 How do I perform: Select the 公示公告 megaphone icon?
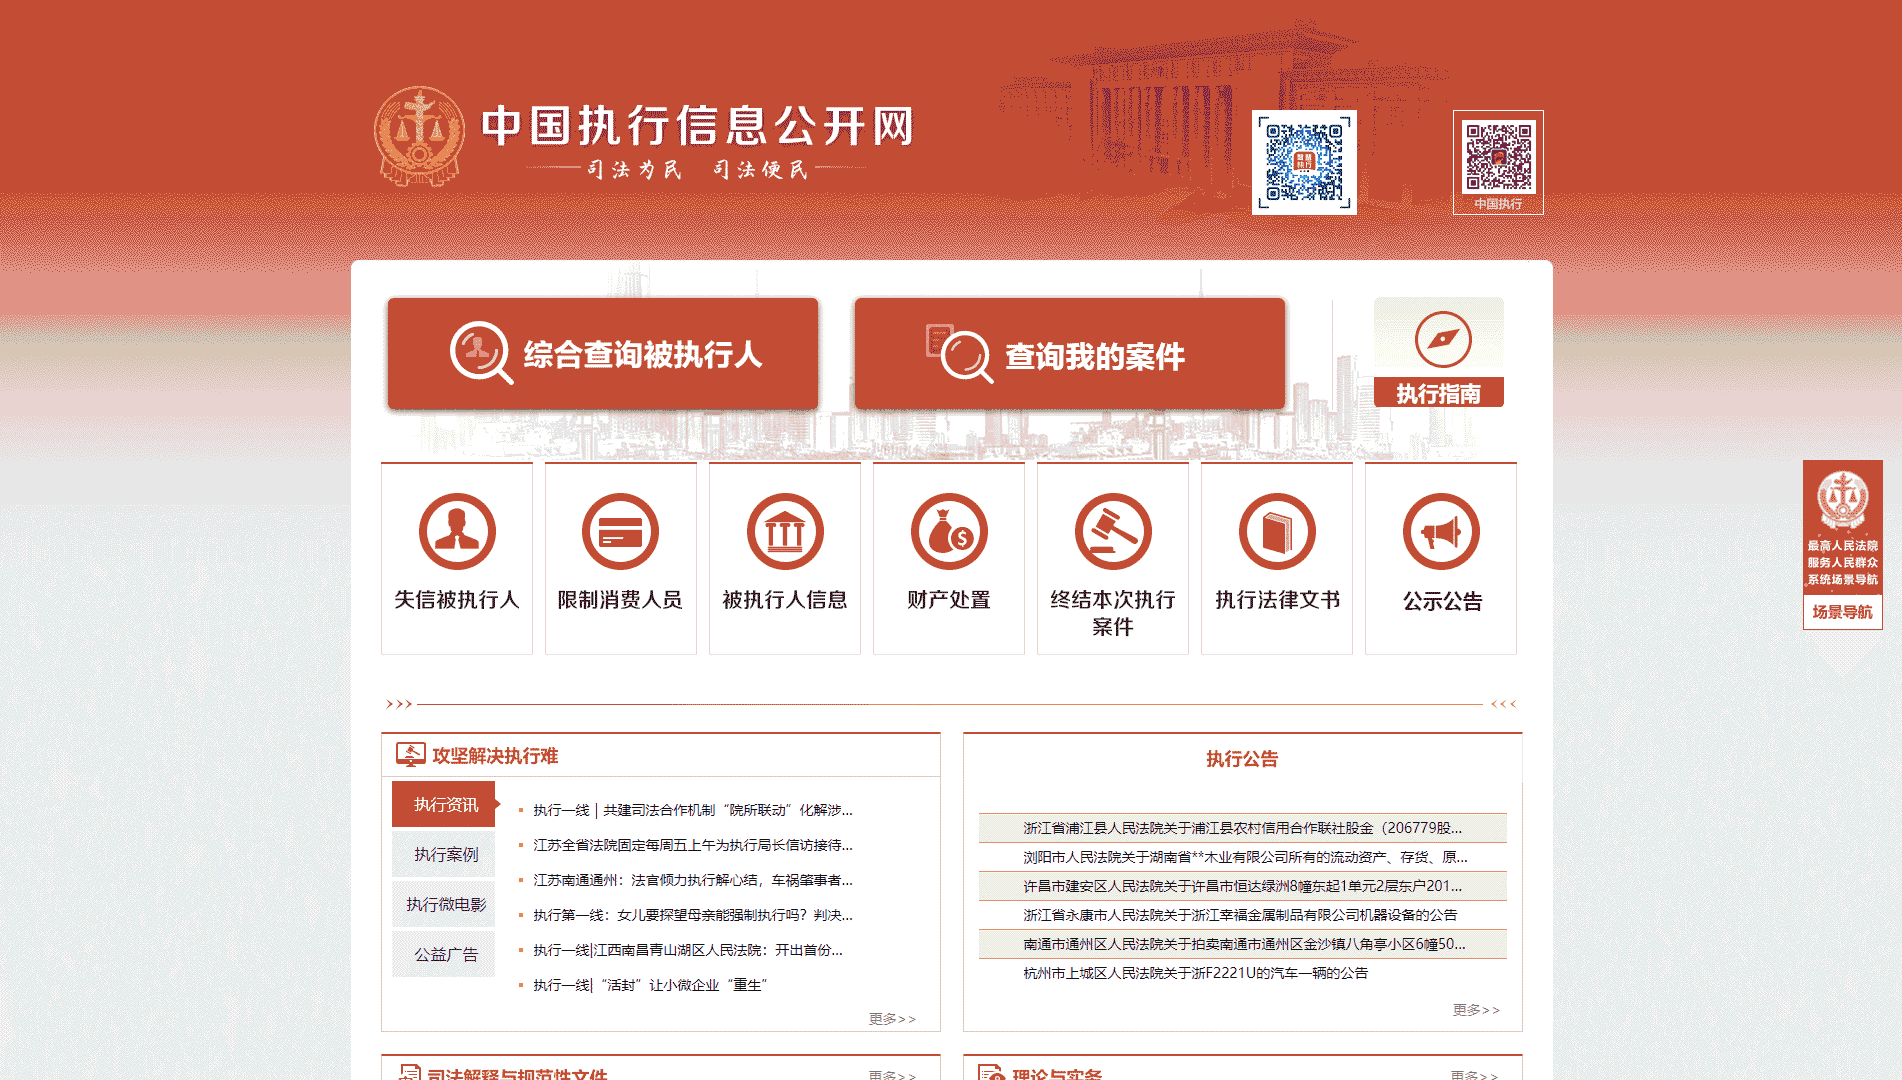click(x=1441, y=531)
